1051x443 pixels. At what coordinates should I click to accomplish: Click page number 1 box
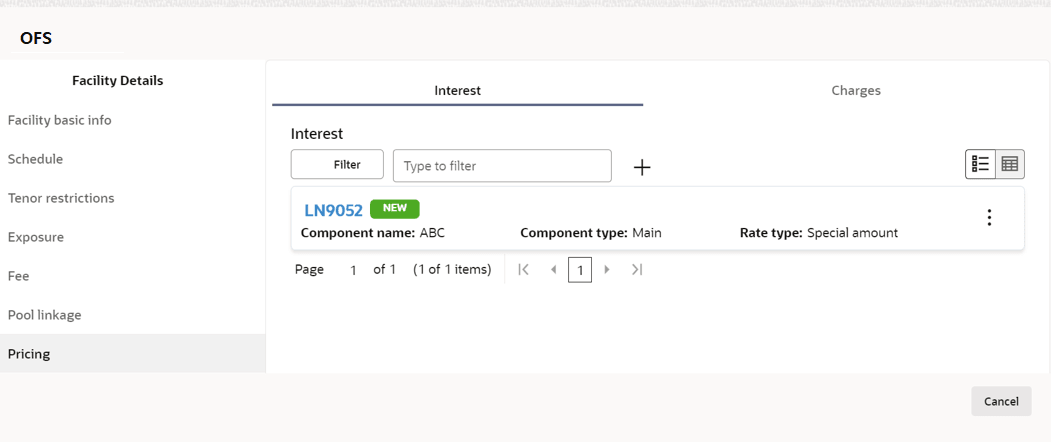pyautogui.click(x=580, y=270)
